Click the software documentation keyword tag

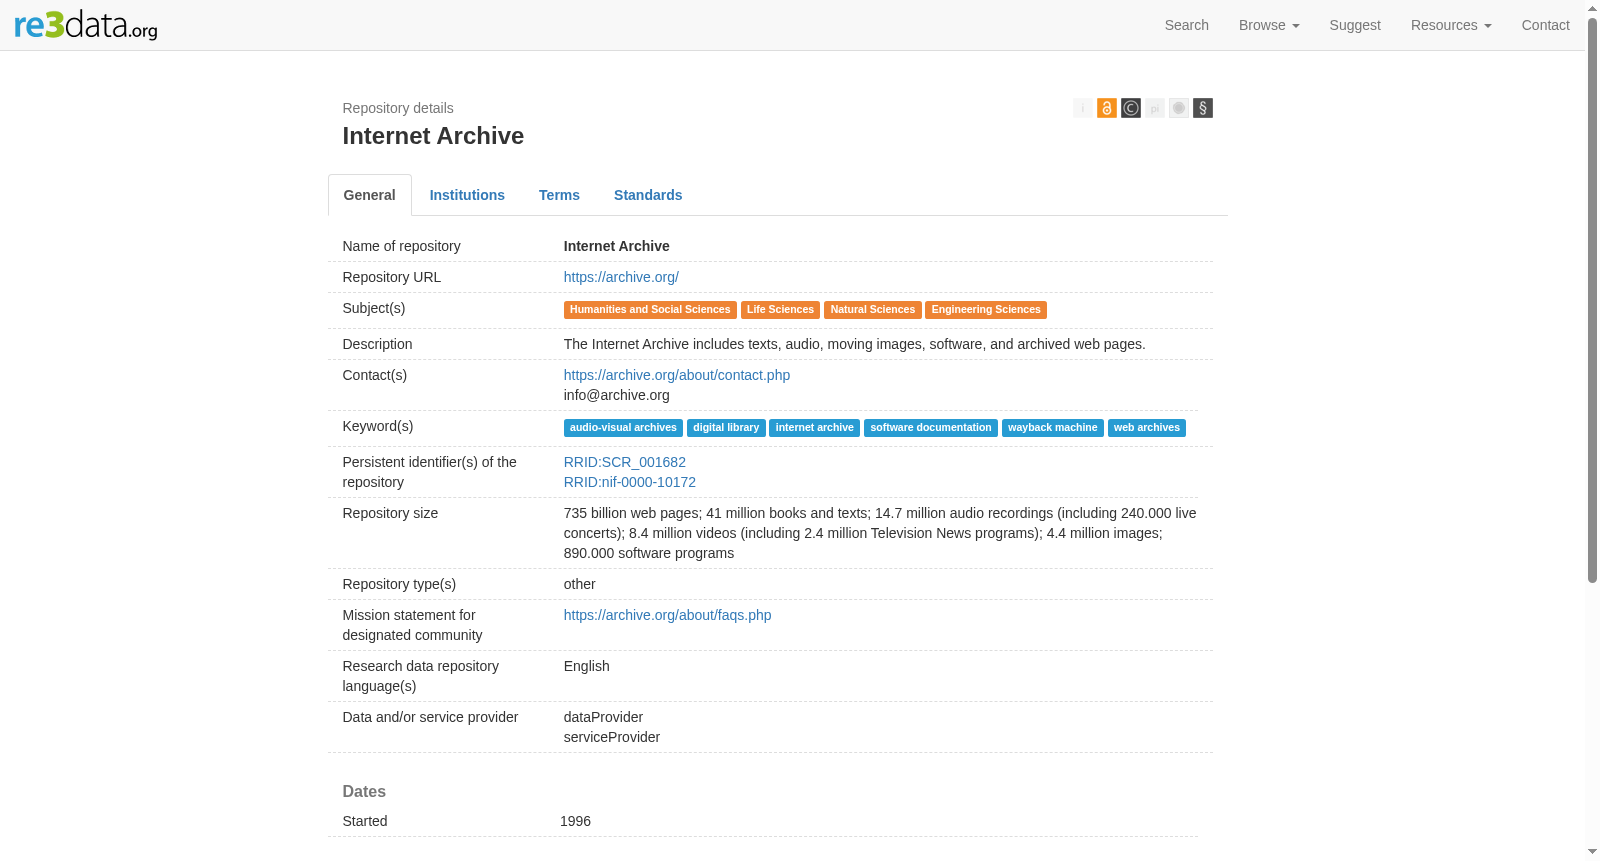pos(931,428)
